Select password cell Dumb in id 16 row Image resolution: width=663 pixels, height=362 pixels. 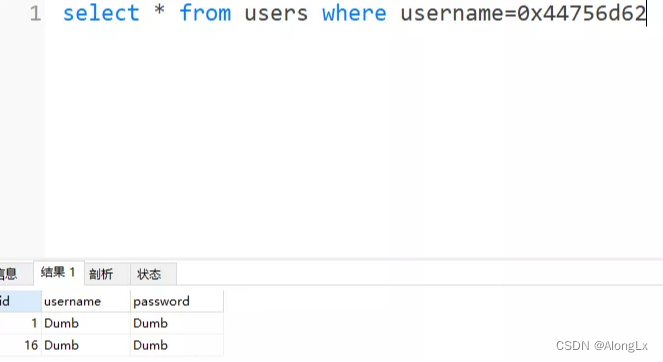click(x=177, y=345)
